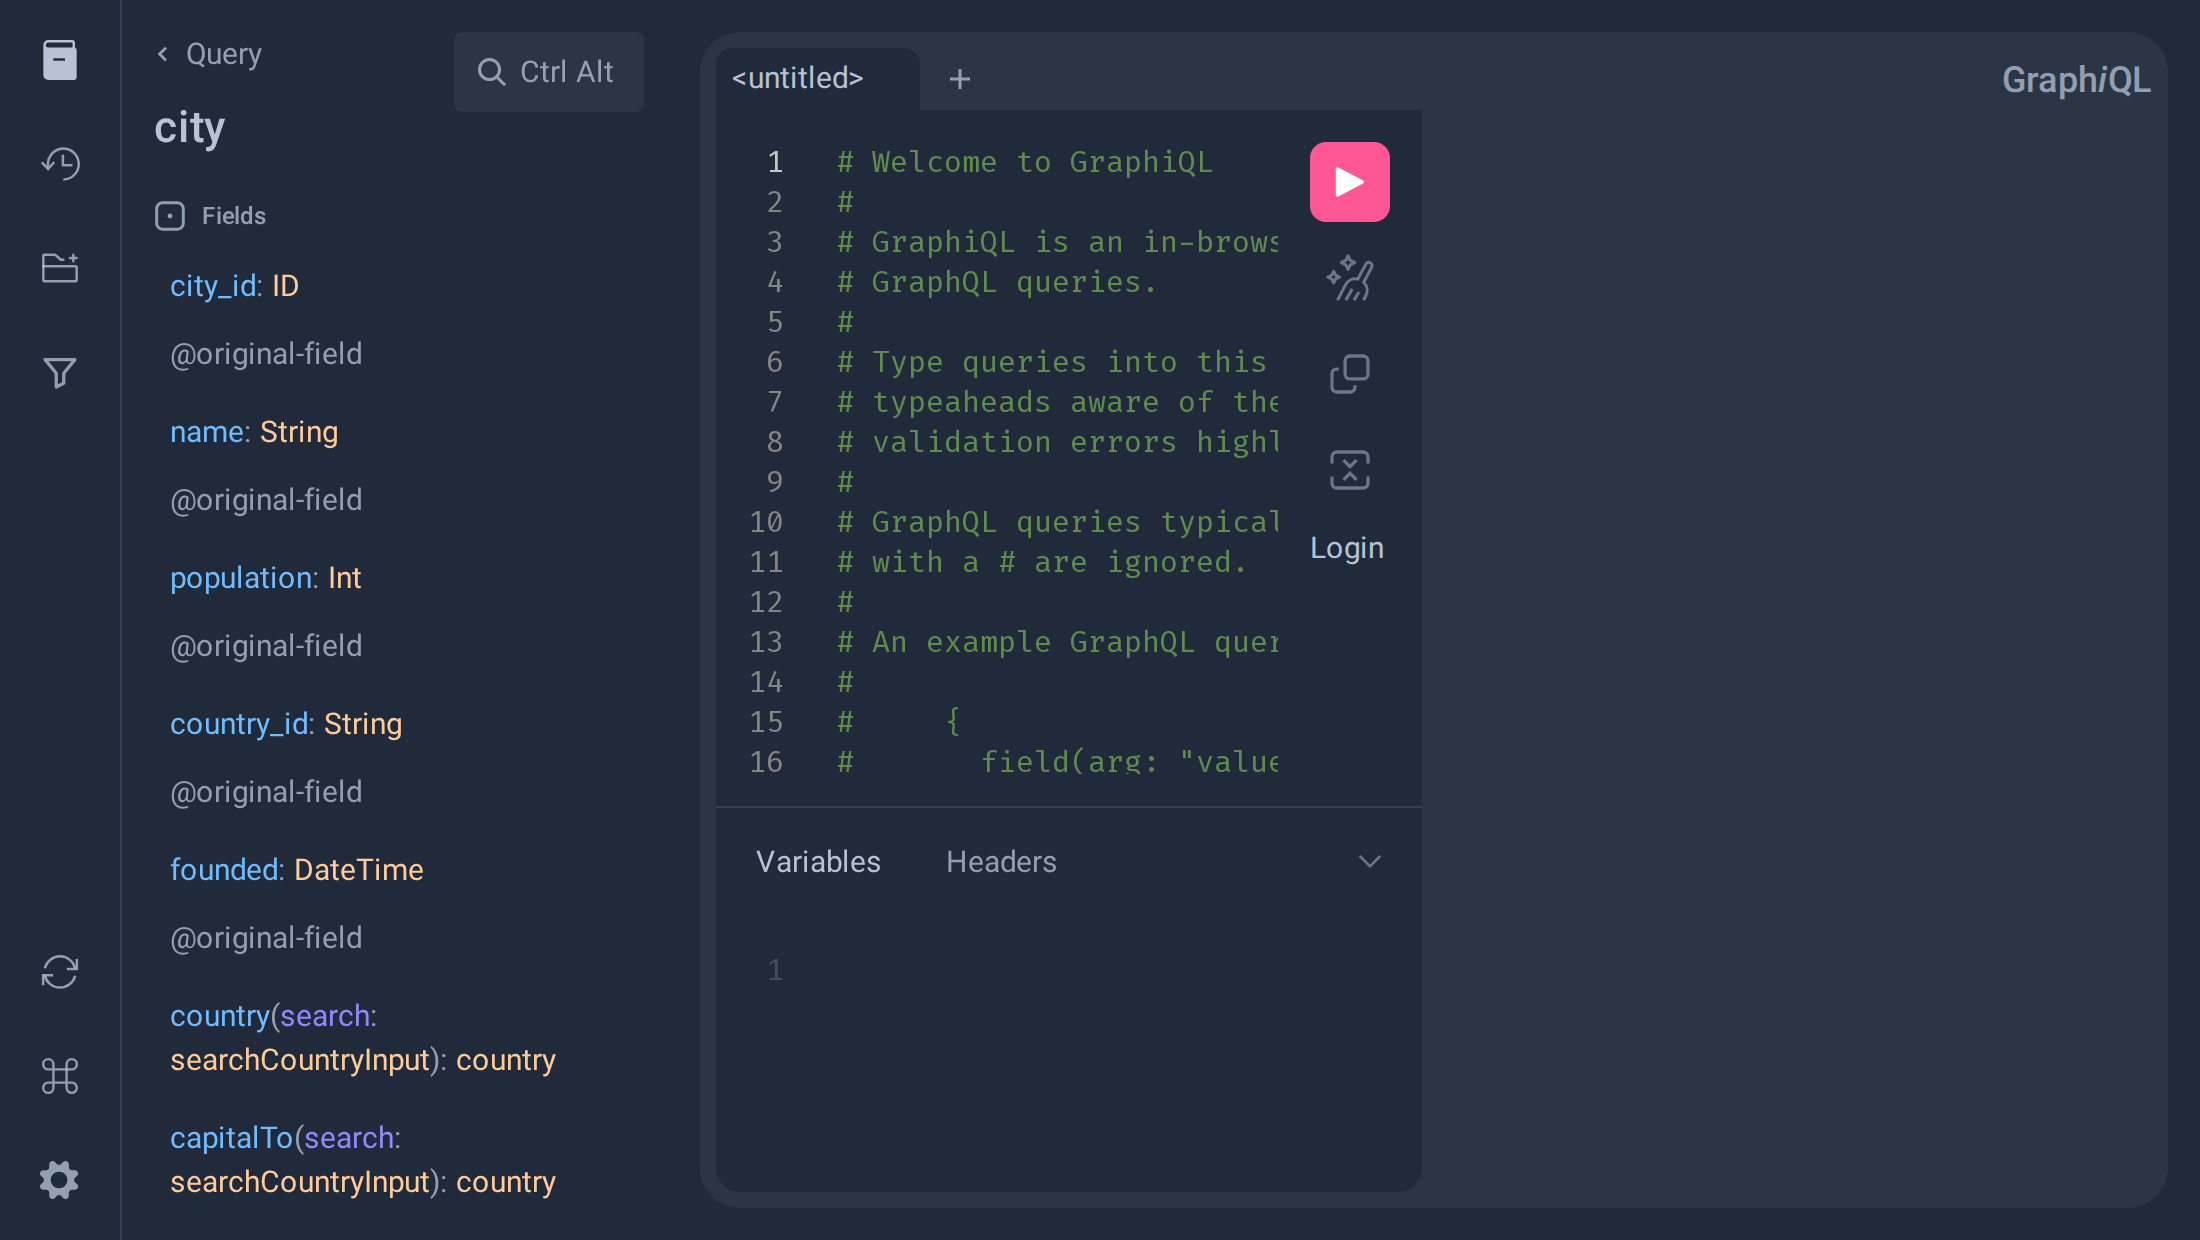The height and width of the screenshot is (1240, 2200).
Task: Click the GraphiQL logo text
Action: coord(2076,80)
